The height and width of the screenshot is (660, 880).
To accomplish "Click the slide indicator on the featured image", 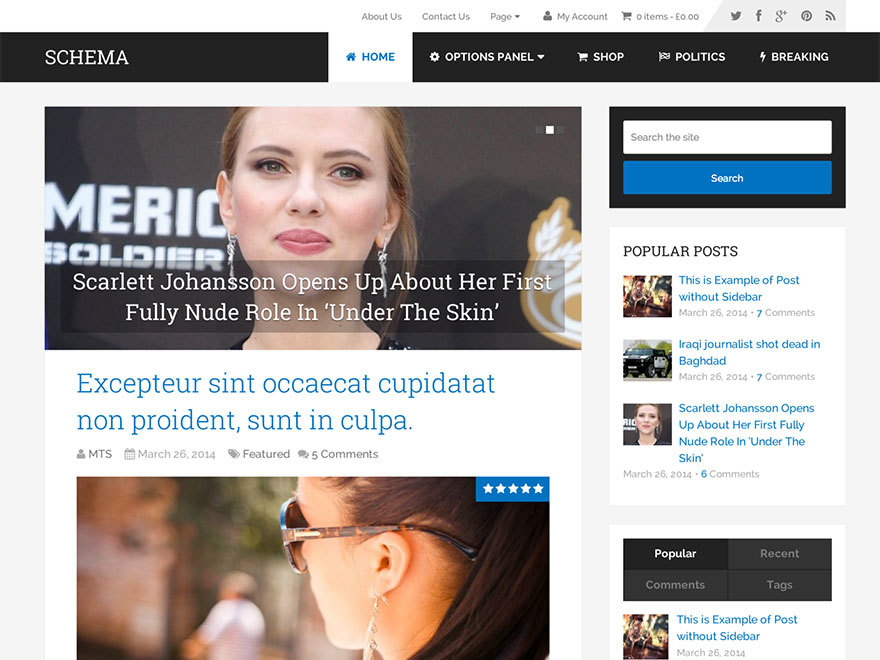I will coord(548,130).
